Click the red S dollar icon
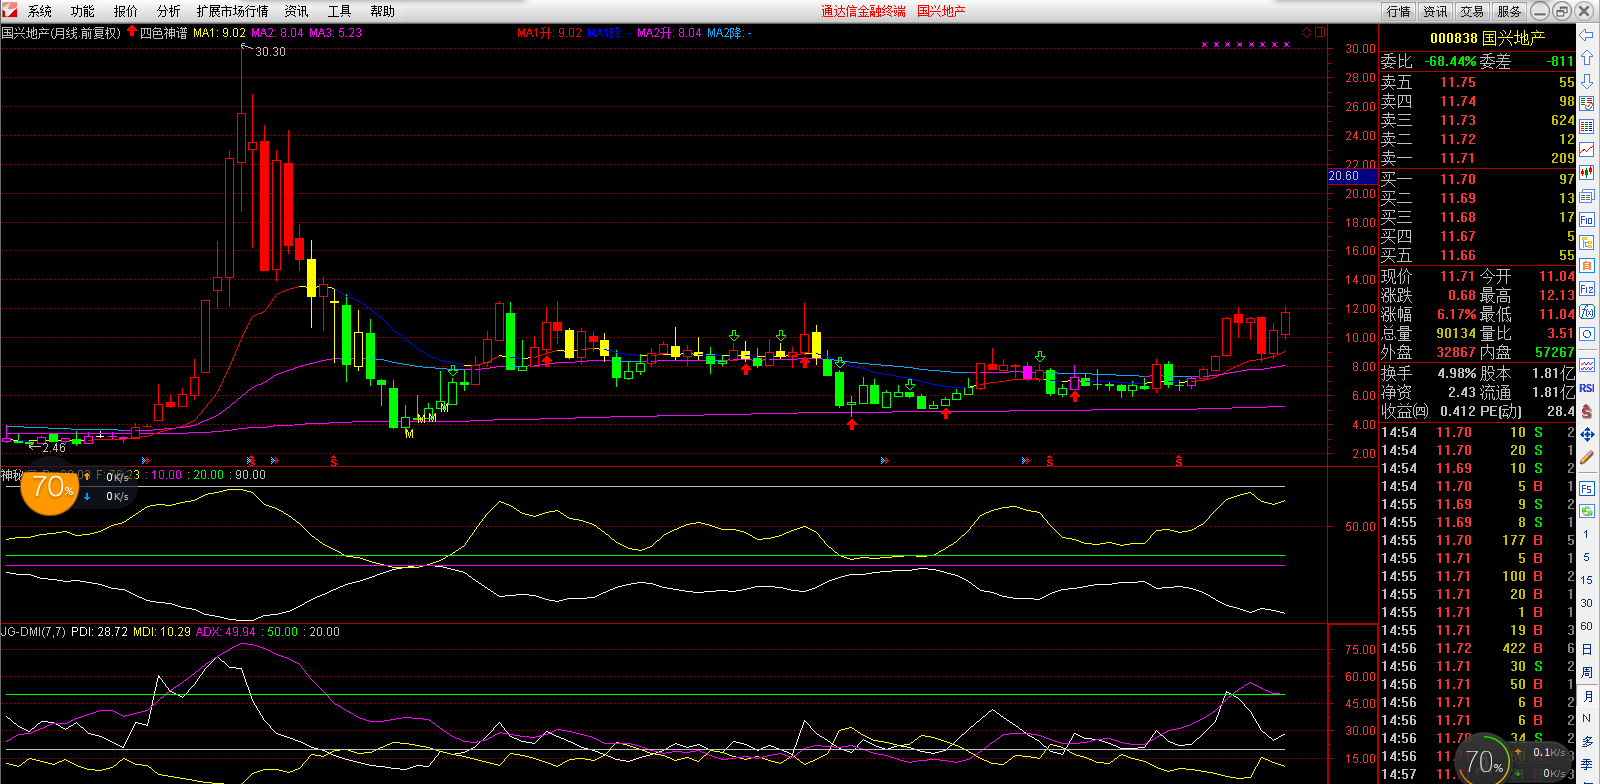The image size is (1600, 784). click(1587, 411)
